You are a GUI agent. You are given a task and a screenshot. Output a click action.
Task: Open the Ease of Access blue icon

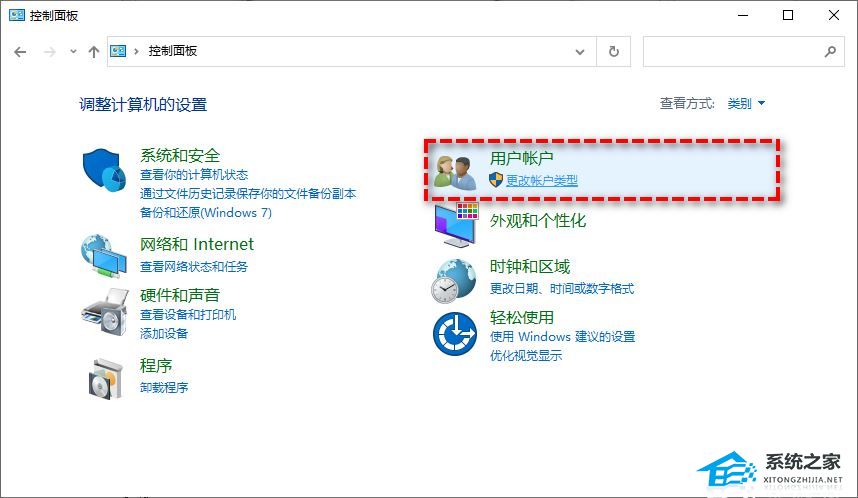coord(455,334)
